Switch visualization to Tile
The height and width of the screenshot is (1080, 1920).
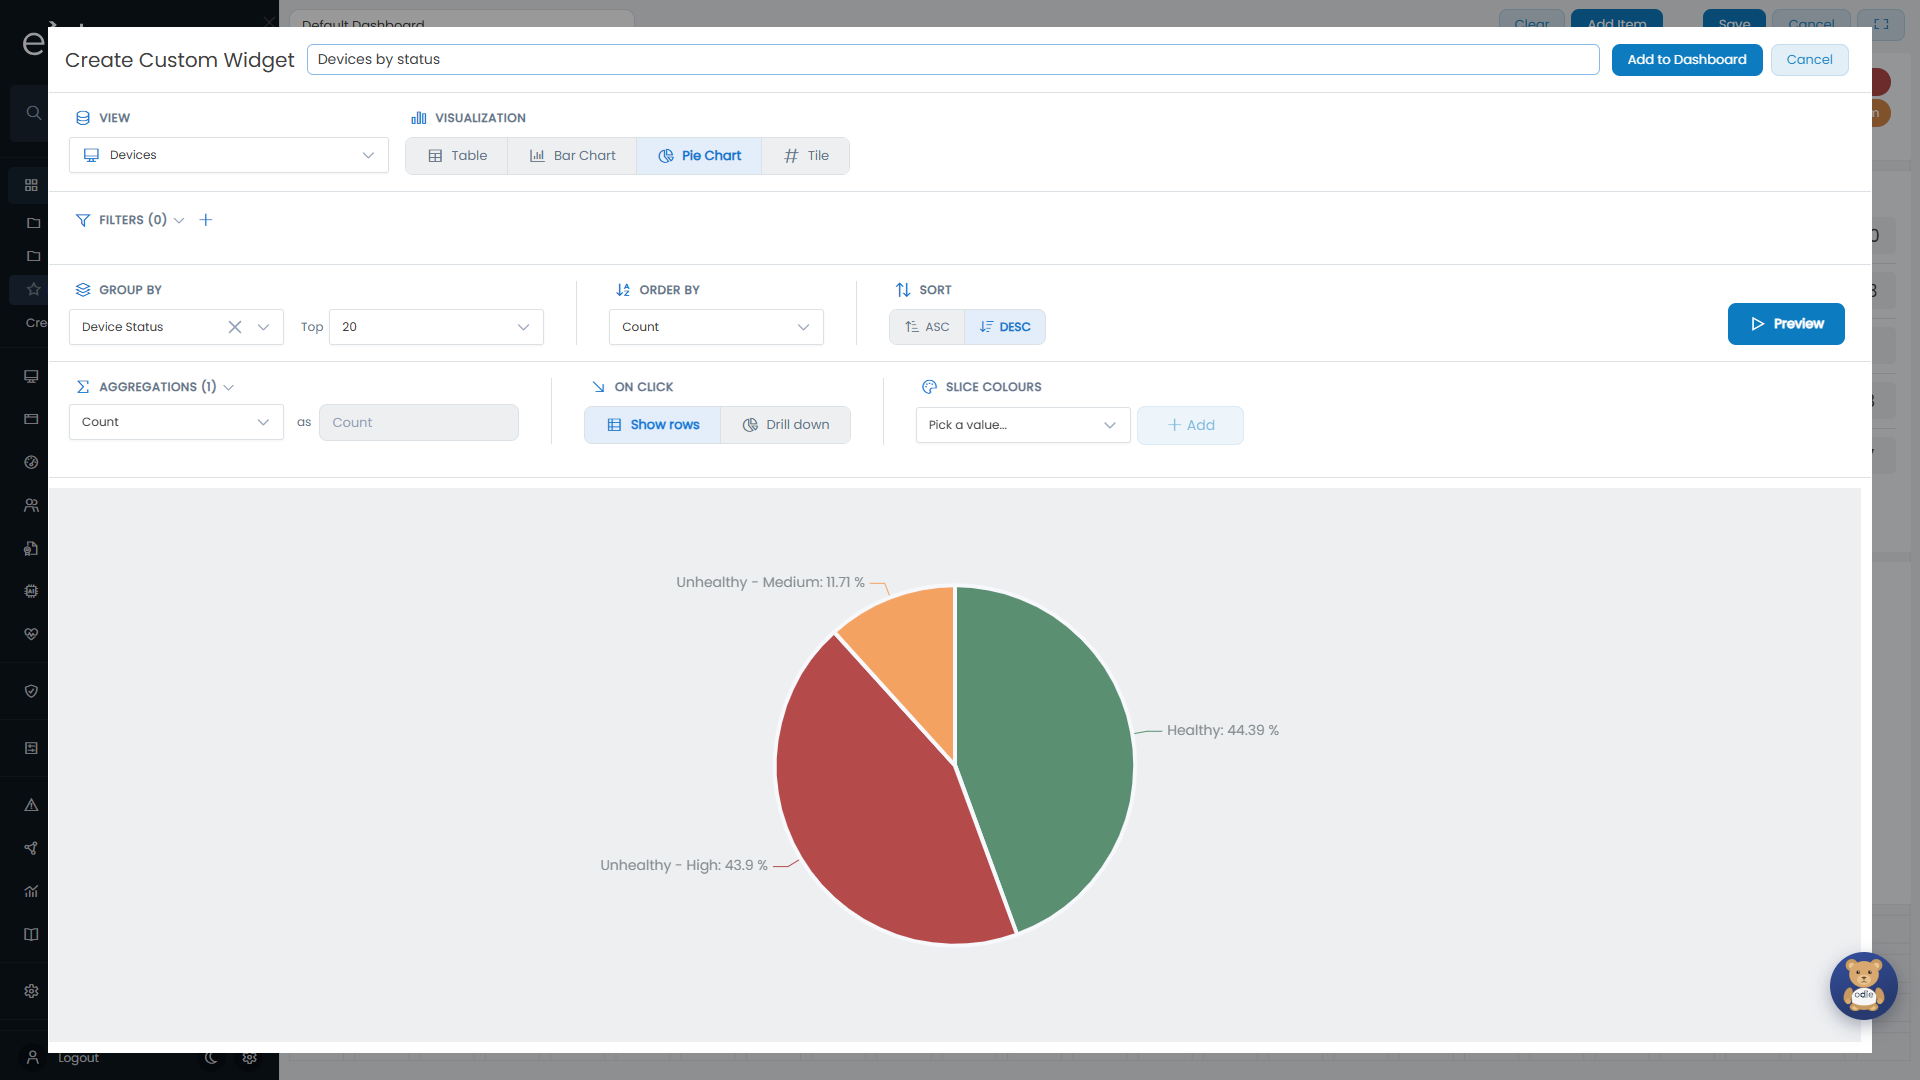tap(806, 156)
